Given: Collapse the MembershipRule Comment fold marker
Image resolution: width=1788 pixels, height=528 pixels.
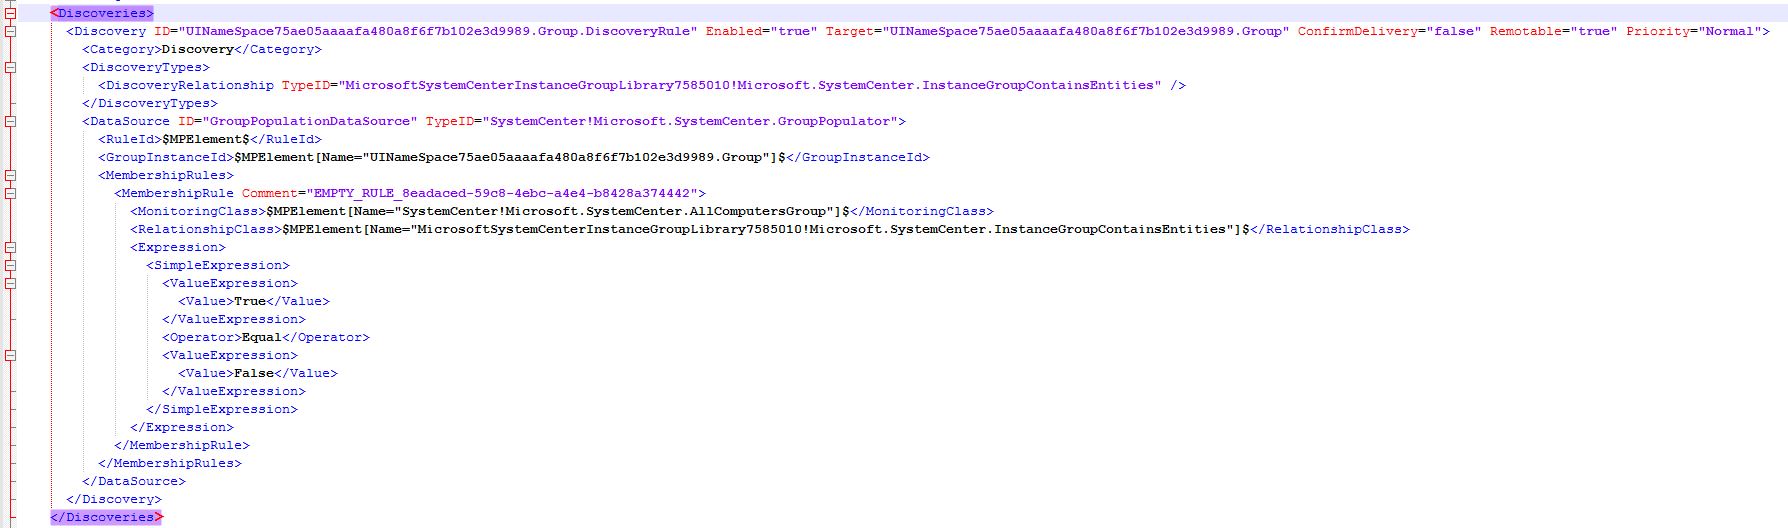Looking at the screenshot, I should coord(11,193).
